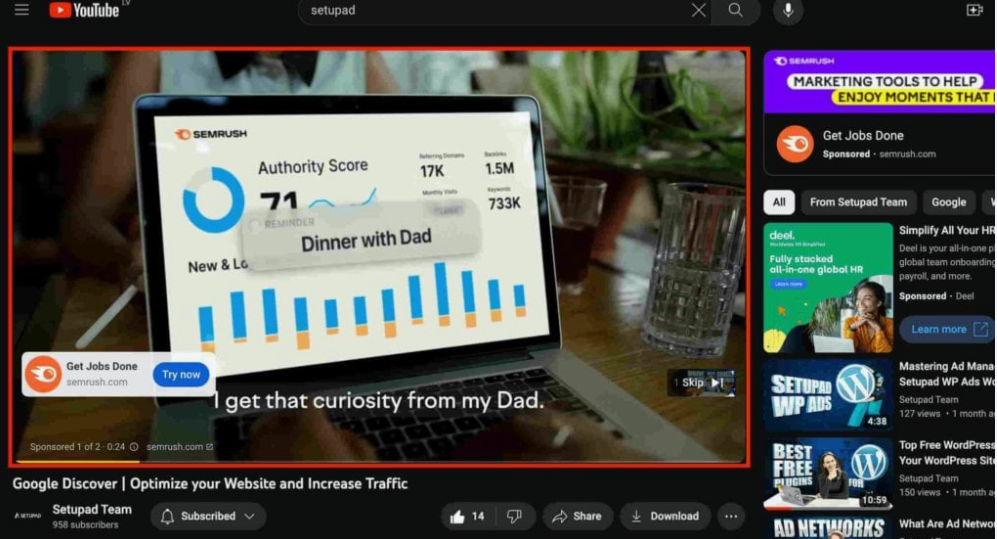Open Semrush marketing tools banner ad
Viewport: 997px width, 539px height.
[x=880, y=82]
